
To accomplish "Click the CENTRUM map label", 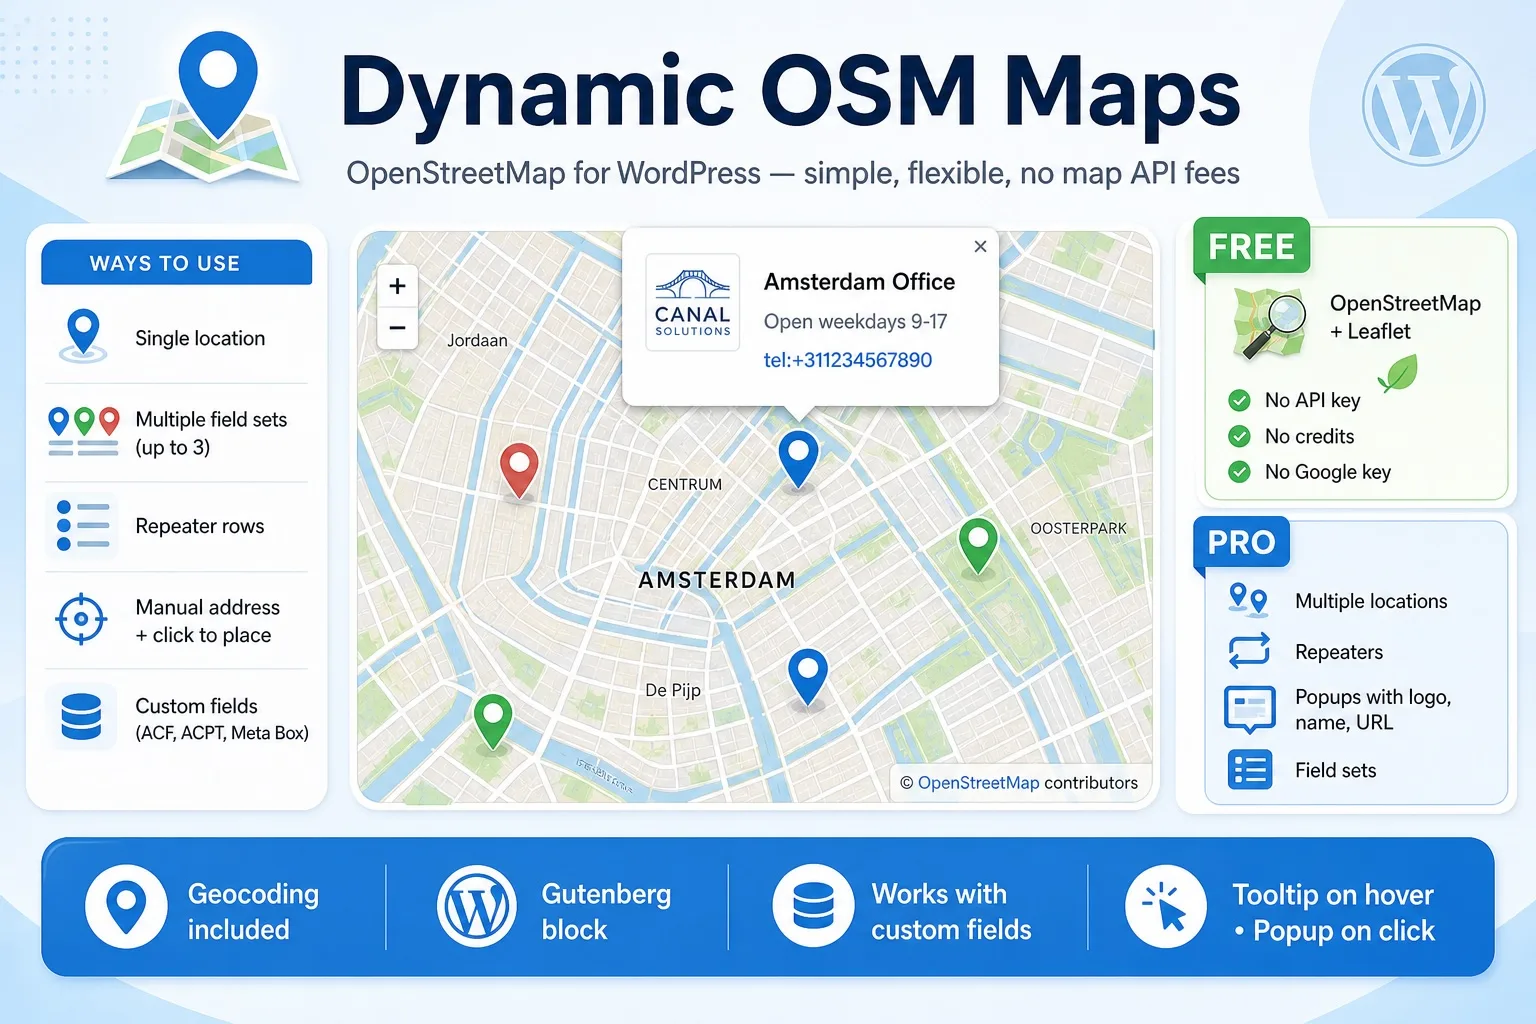I will pyautogui.click(x=684, y=485).
